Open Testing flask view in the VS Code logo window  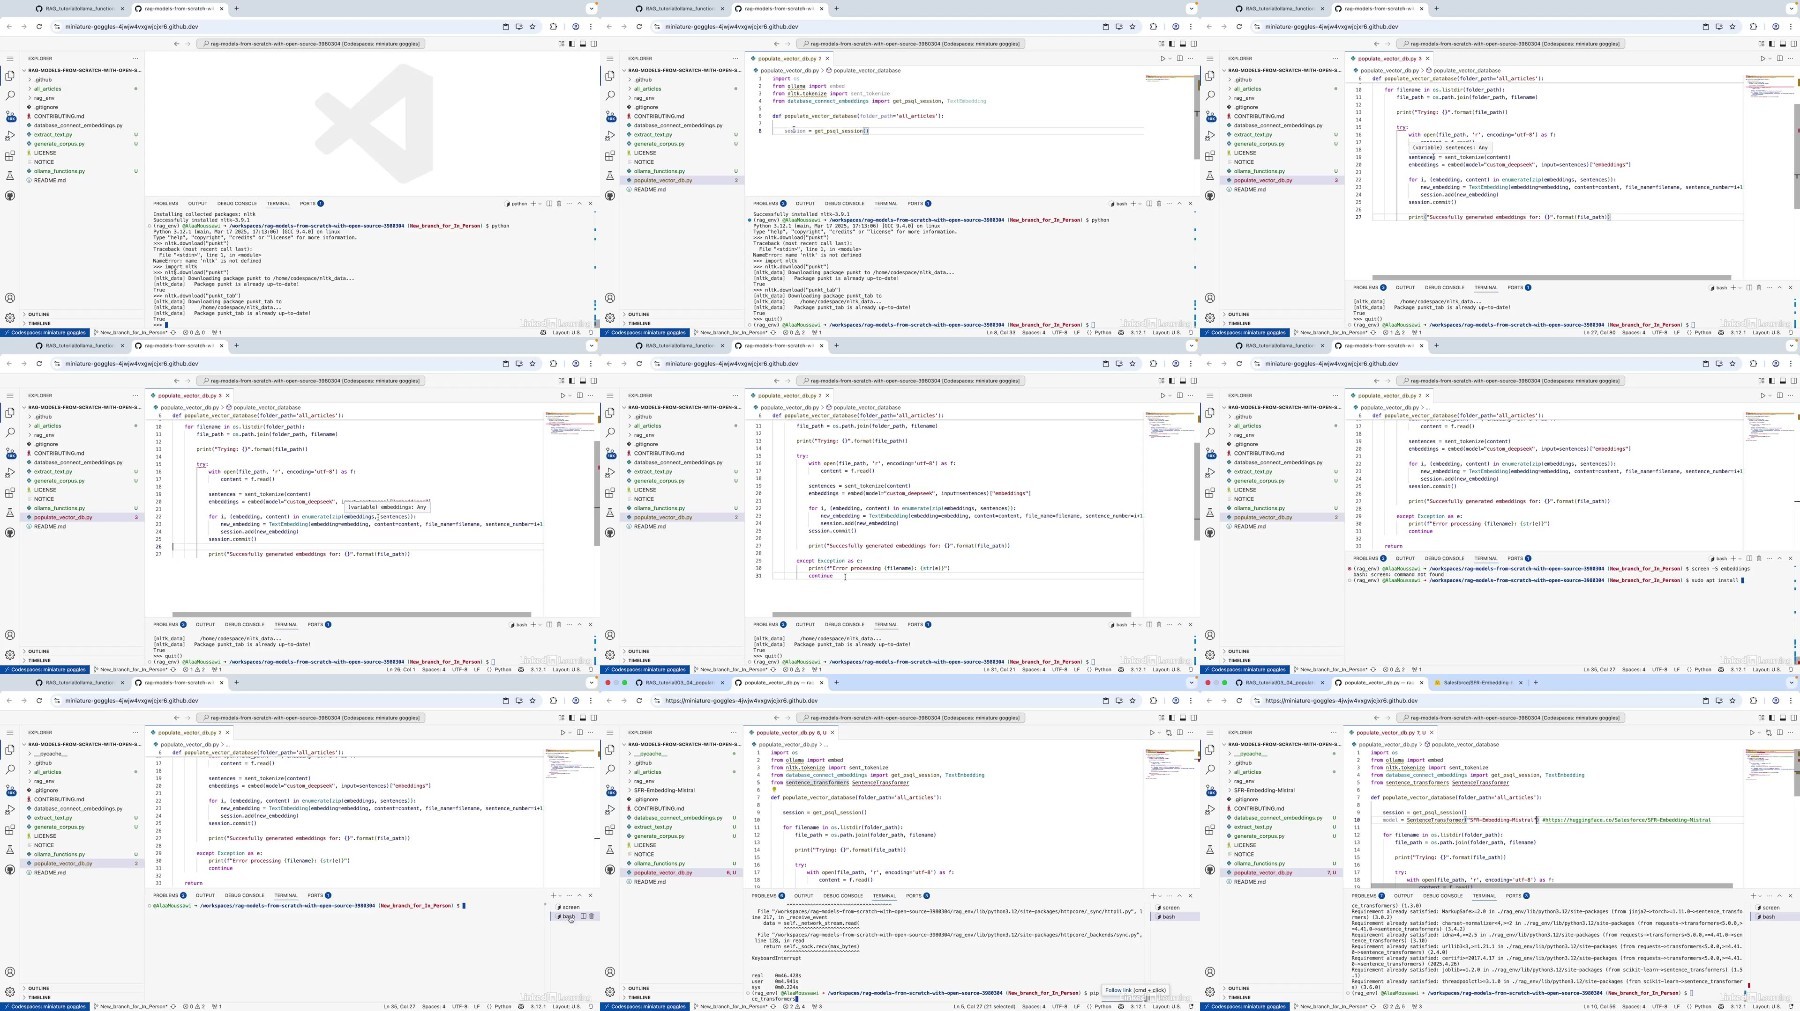[x=10, y=175]
